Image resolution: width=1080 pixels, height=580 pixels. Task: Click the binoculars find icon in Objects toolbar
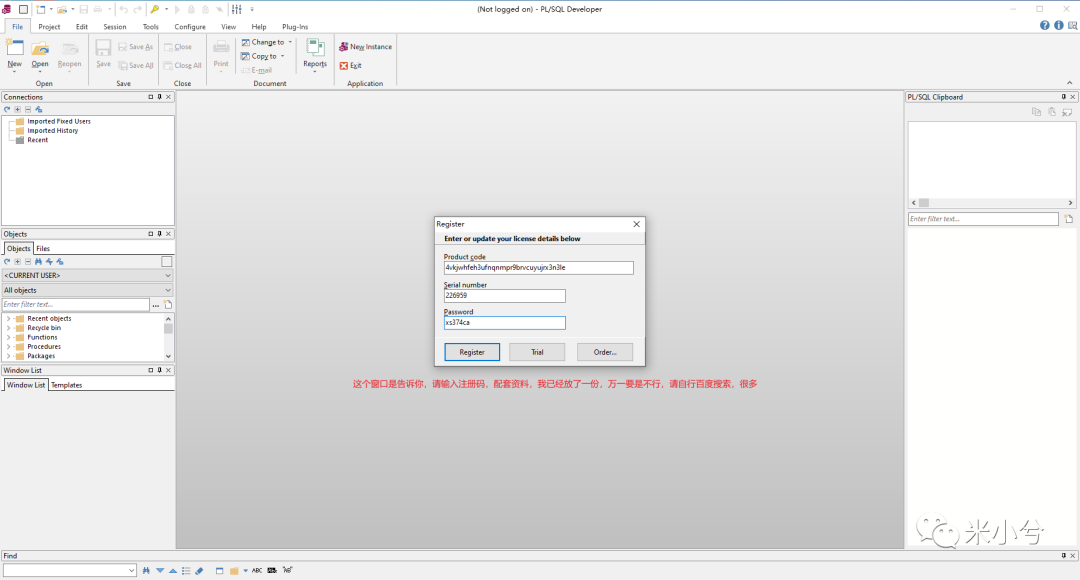pyautogui.click(x=39, y=262)
